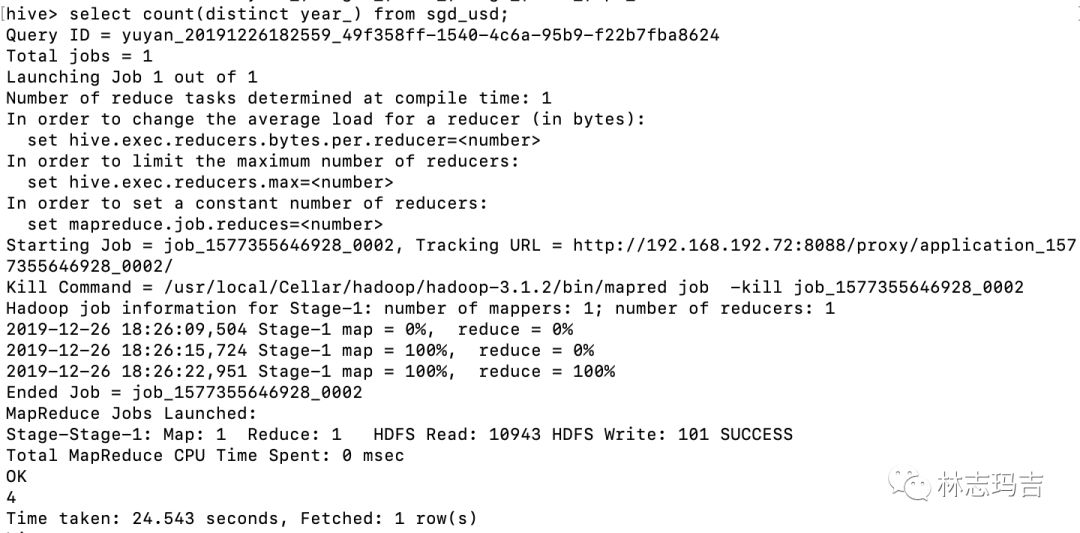The image size is (1080, 533).
Task: Click the Total MapReduce CPU Time Spent line
Action: tap(205, 455)
